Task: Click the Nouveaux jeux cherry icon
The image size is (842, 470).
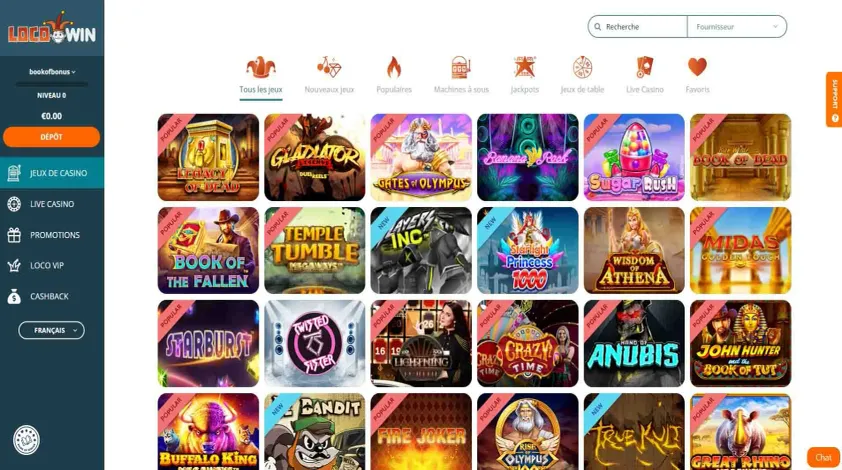Action: coord(329,67)
